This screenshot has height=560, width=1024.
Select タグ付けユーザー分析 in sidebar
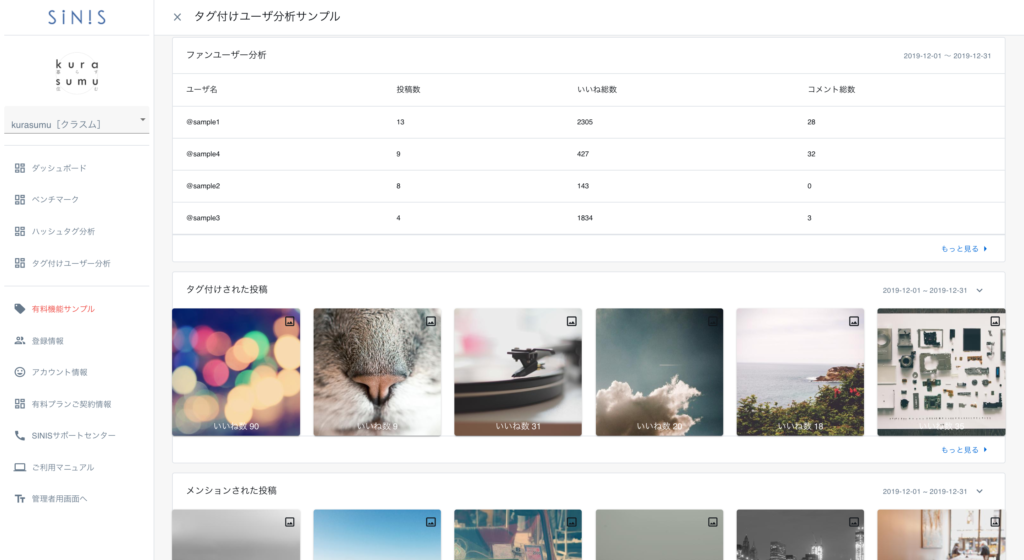pyautogui.click(x=71, y=264)
